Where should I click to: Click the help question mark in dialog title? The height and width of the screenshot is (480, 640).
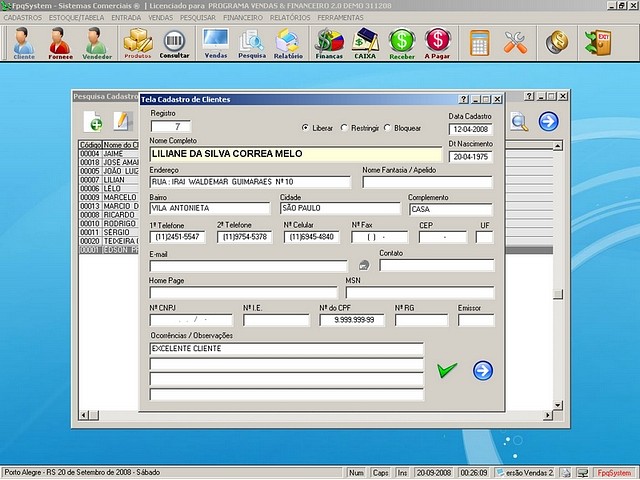[463, 100]
